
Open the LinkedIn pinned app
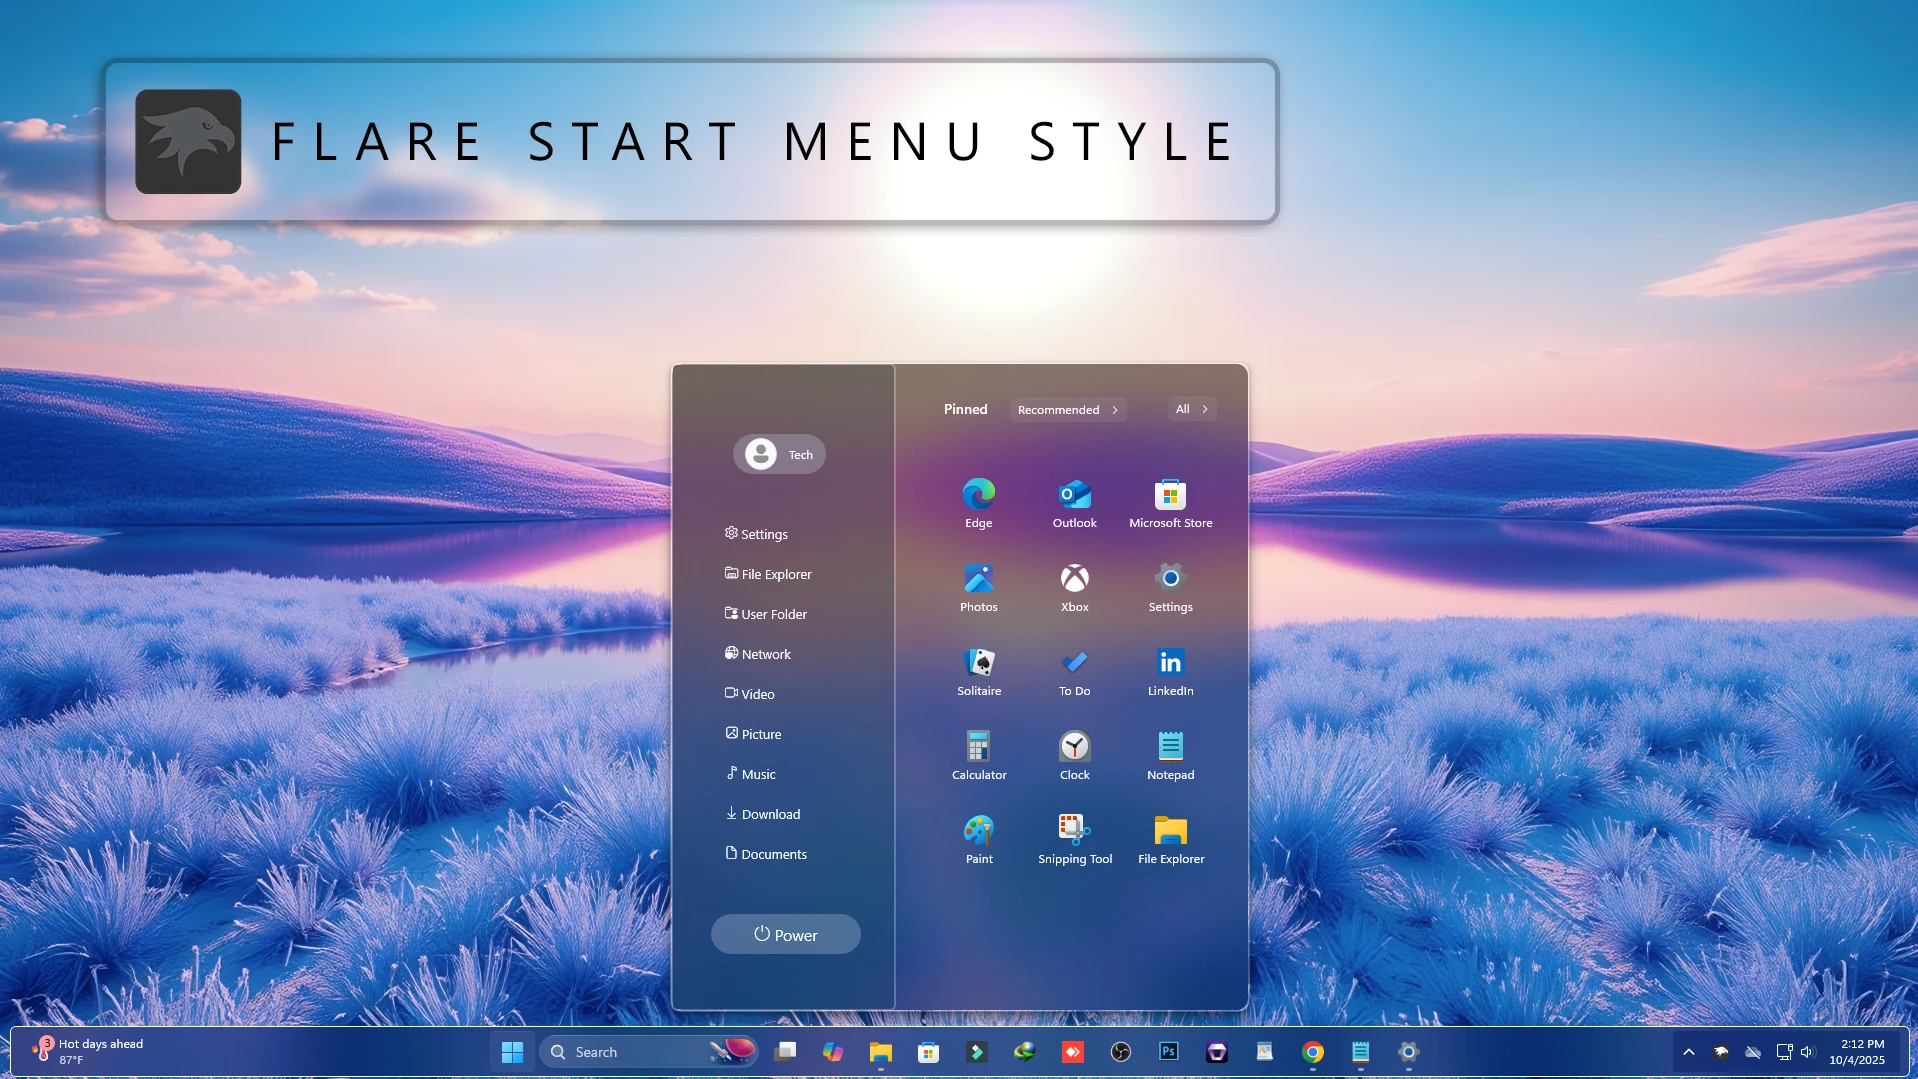coord(1170,670)
